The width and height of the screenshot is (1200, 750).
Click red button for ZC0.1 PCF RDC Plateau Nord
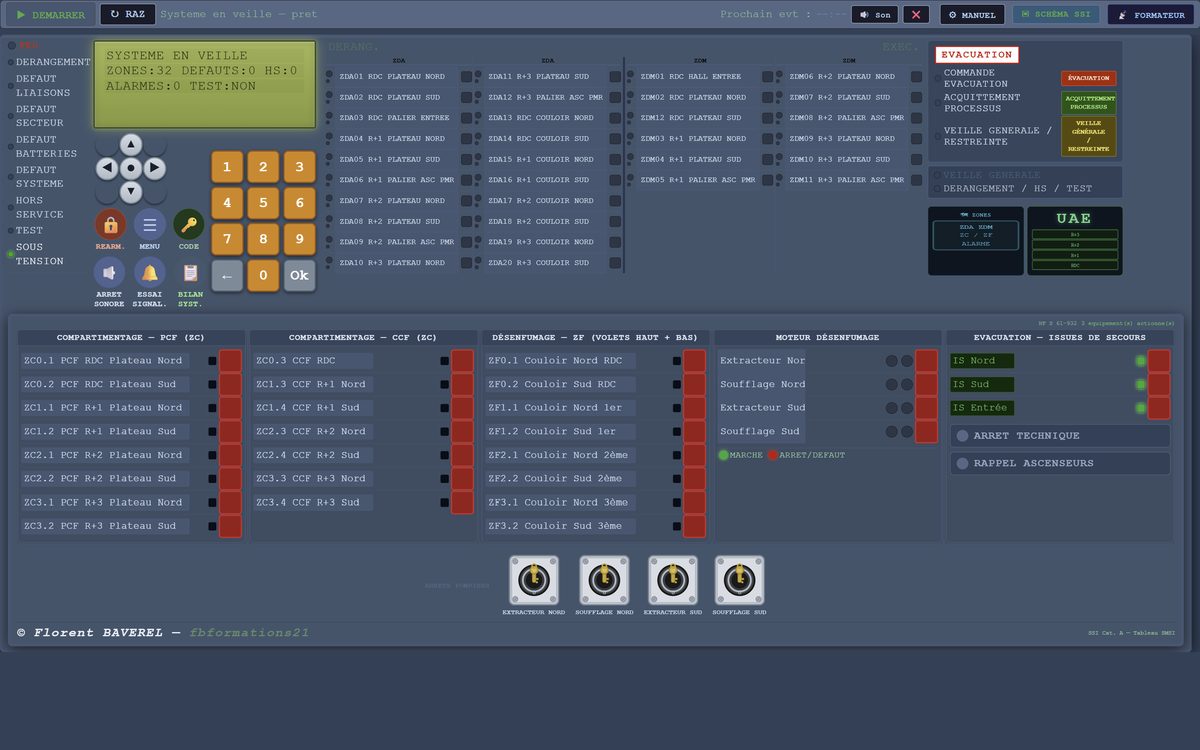coord(231,361)
